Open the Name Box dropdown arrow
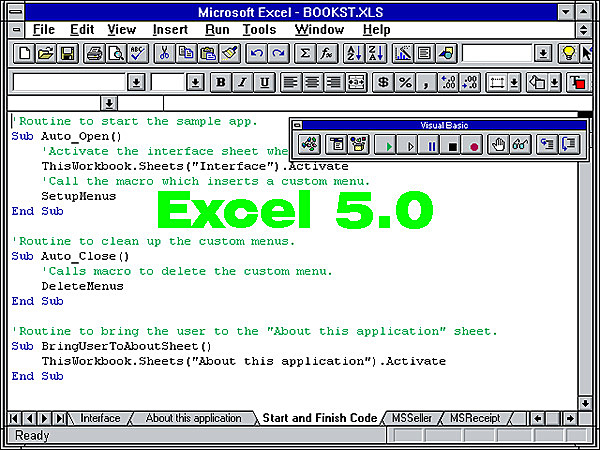This screenshot has height=450, width=600. click(x=109, y=103)
